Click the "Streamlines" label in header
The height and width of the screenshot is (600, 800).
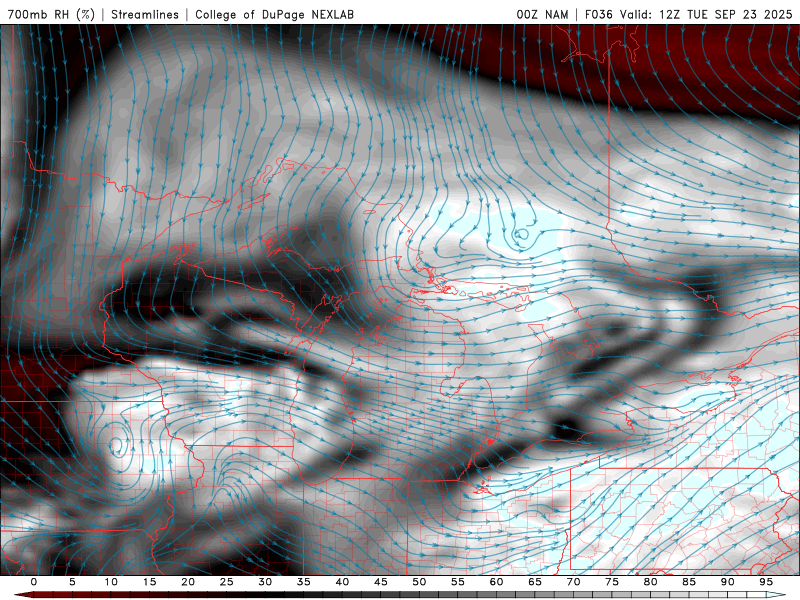[145, 14]
